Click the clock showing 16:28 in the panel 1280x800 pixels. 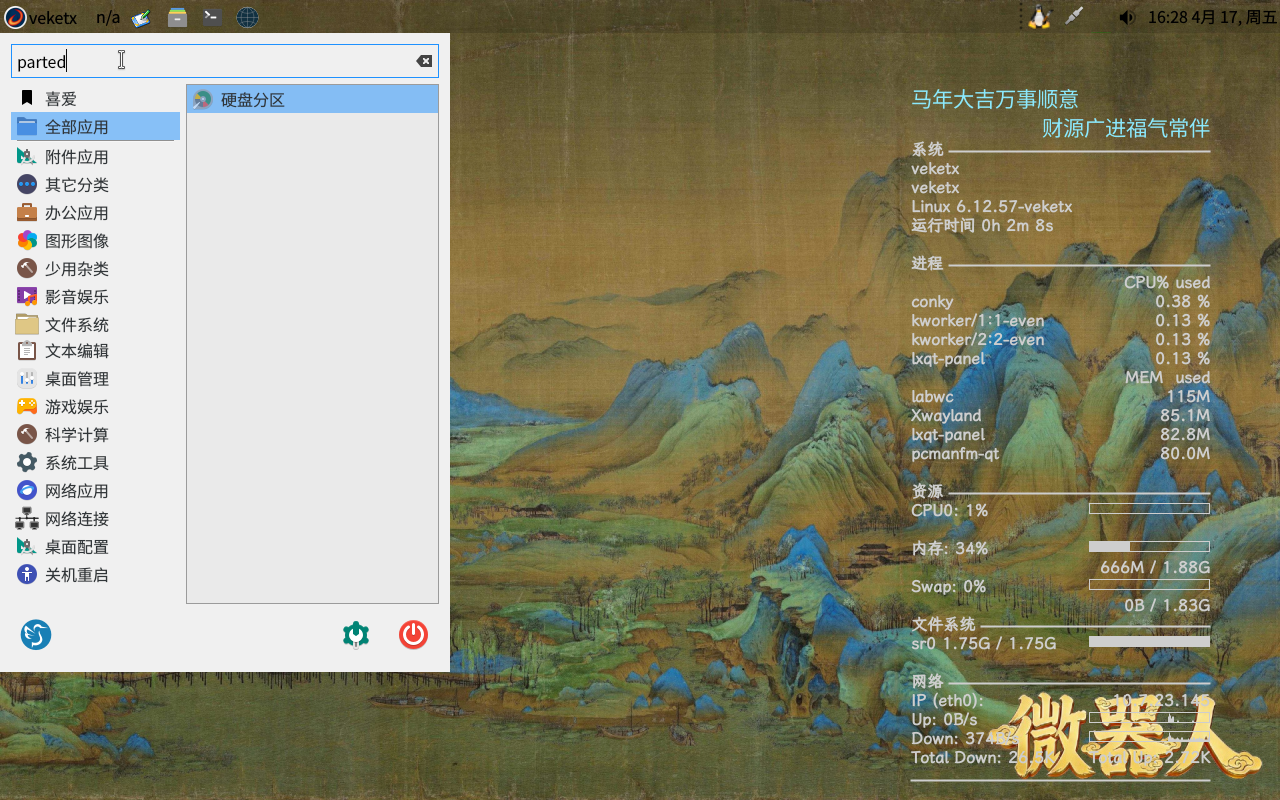click(x=1211, y=17)
